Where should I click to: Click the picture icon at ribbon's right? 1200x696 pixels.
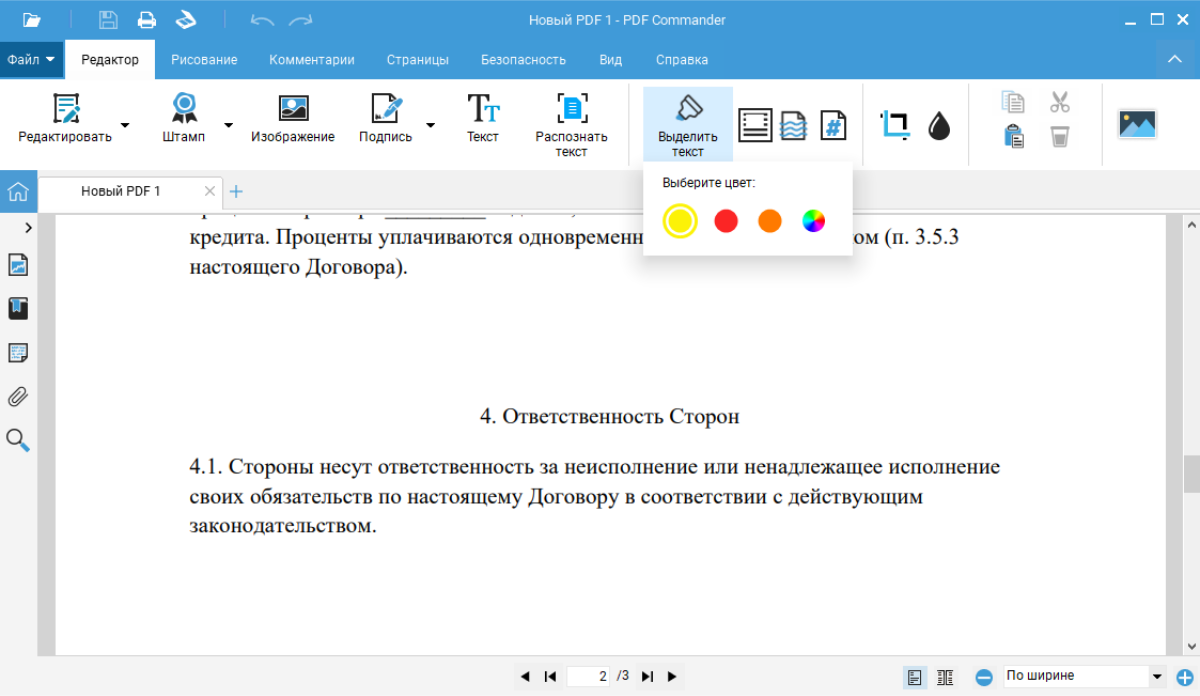[x=1137, y=124]
